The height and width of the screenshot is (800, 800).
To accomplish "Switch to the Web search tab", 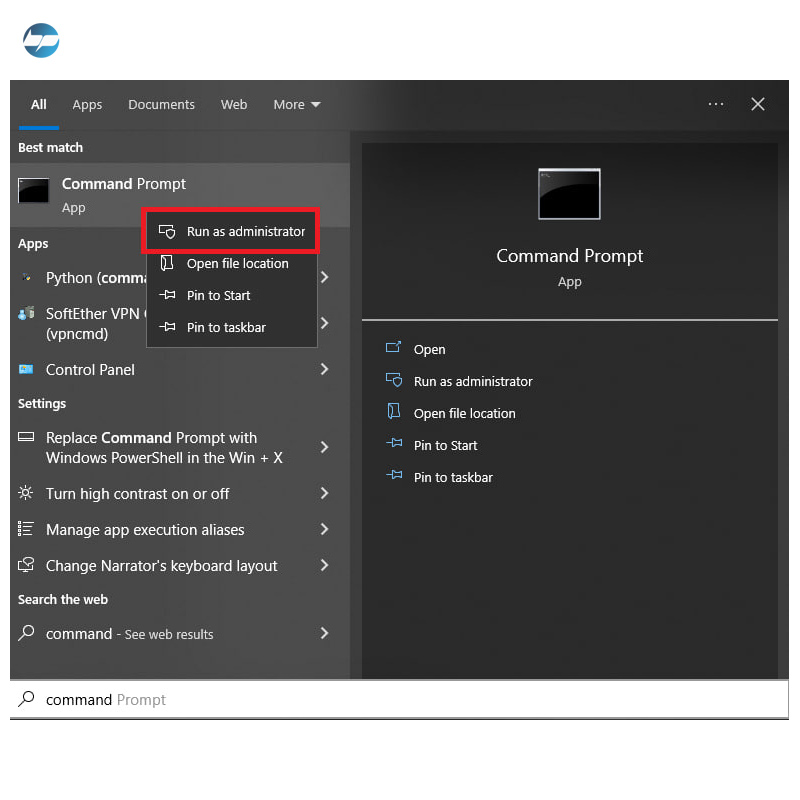I will tap(234, 105).
